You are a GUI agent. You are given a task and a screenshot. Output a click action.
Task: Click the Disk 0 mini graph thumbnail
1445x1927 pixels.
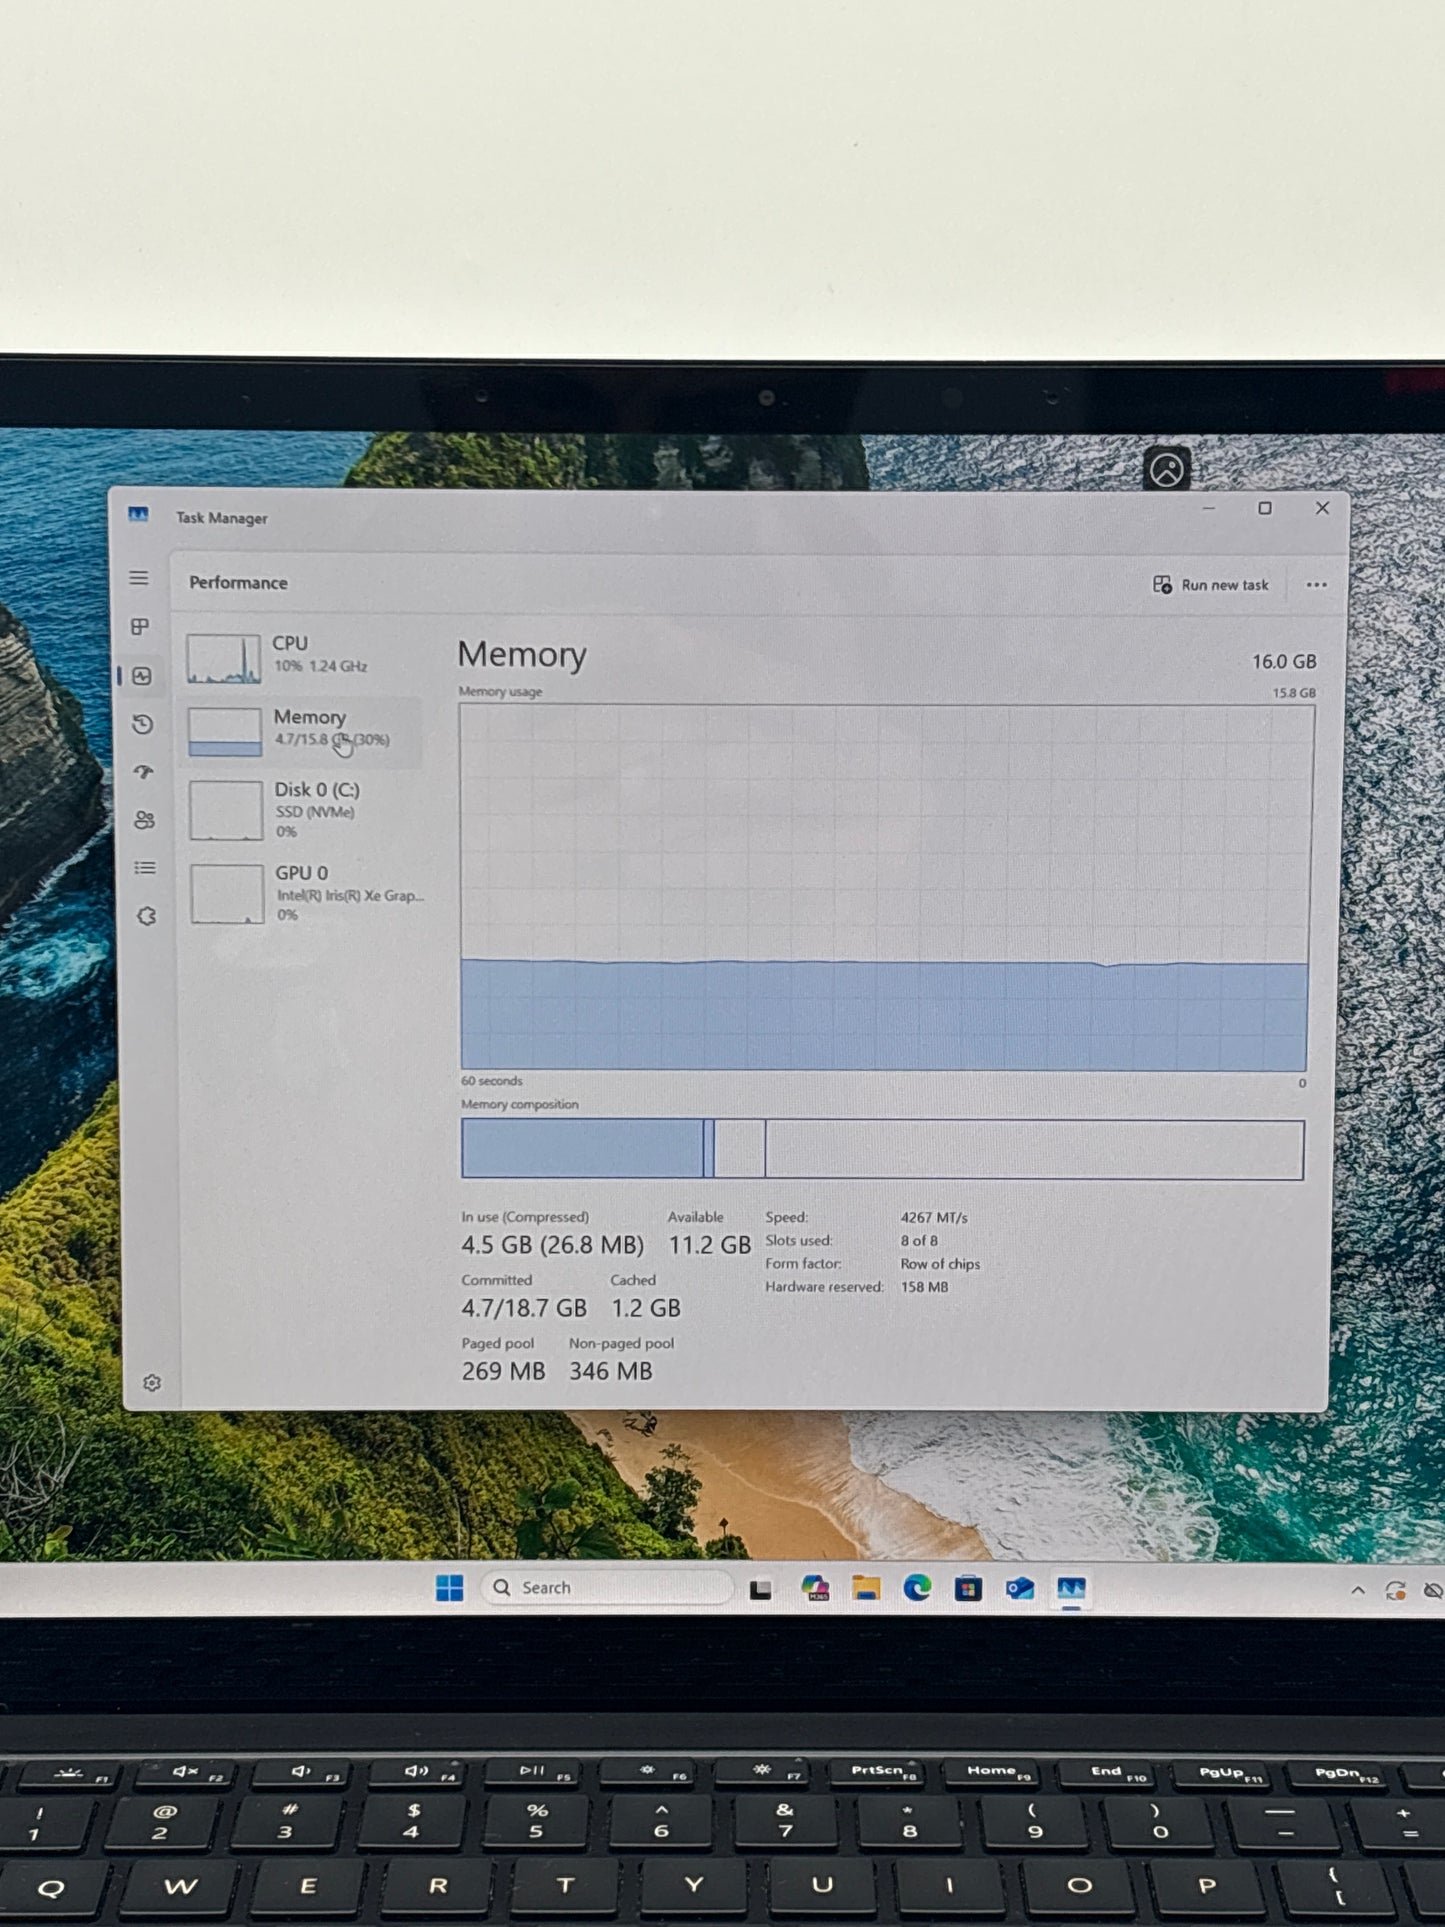[x=226, y=810]
